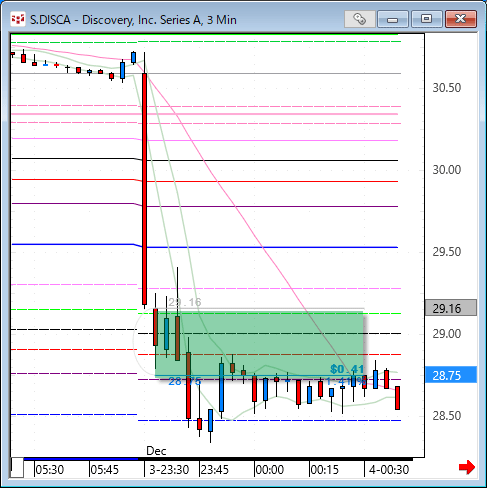
Task: Click the 29.00 price axis label
Action: pyautogui.click(x=447, y=334)
